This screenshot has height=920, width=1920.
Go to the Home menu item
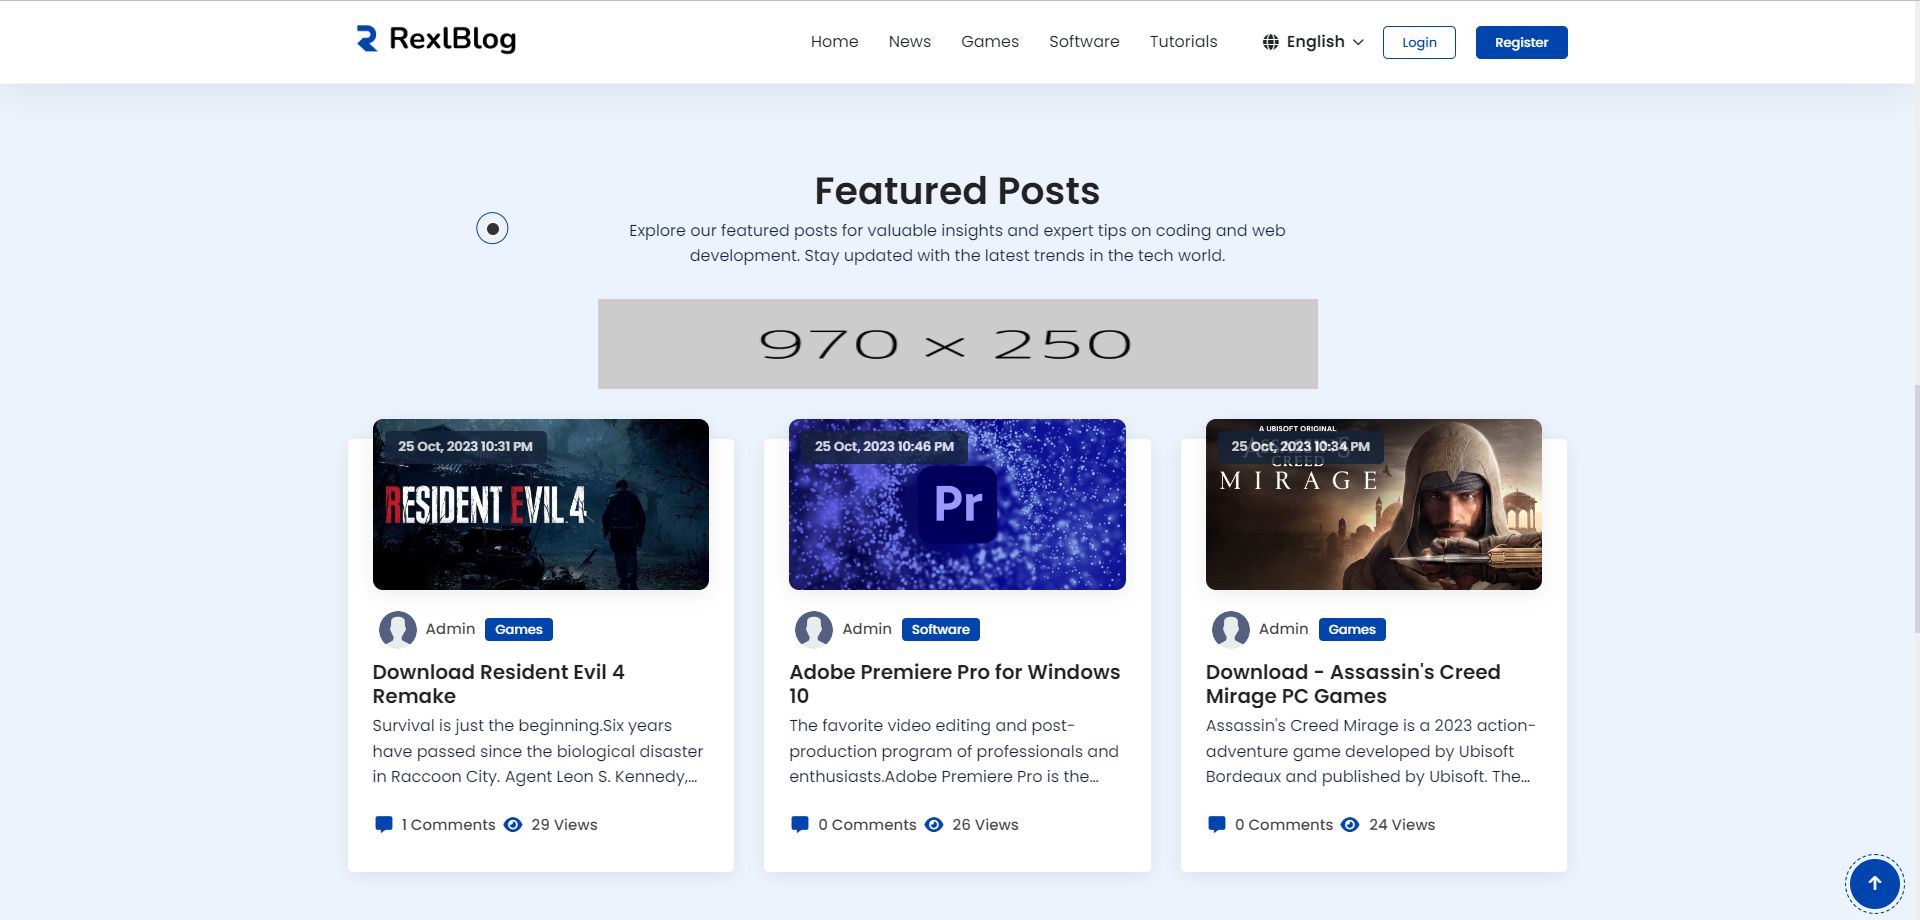point(834,42)
